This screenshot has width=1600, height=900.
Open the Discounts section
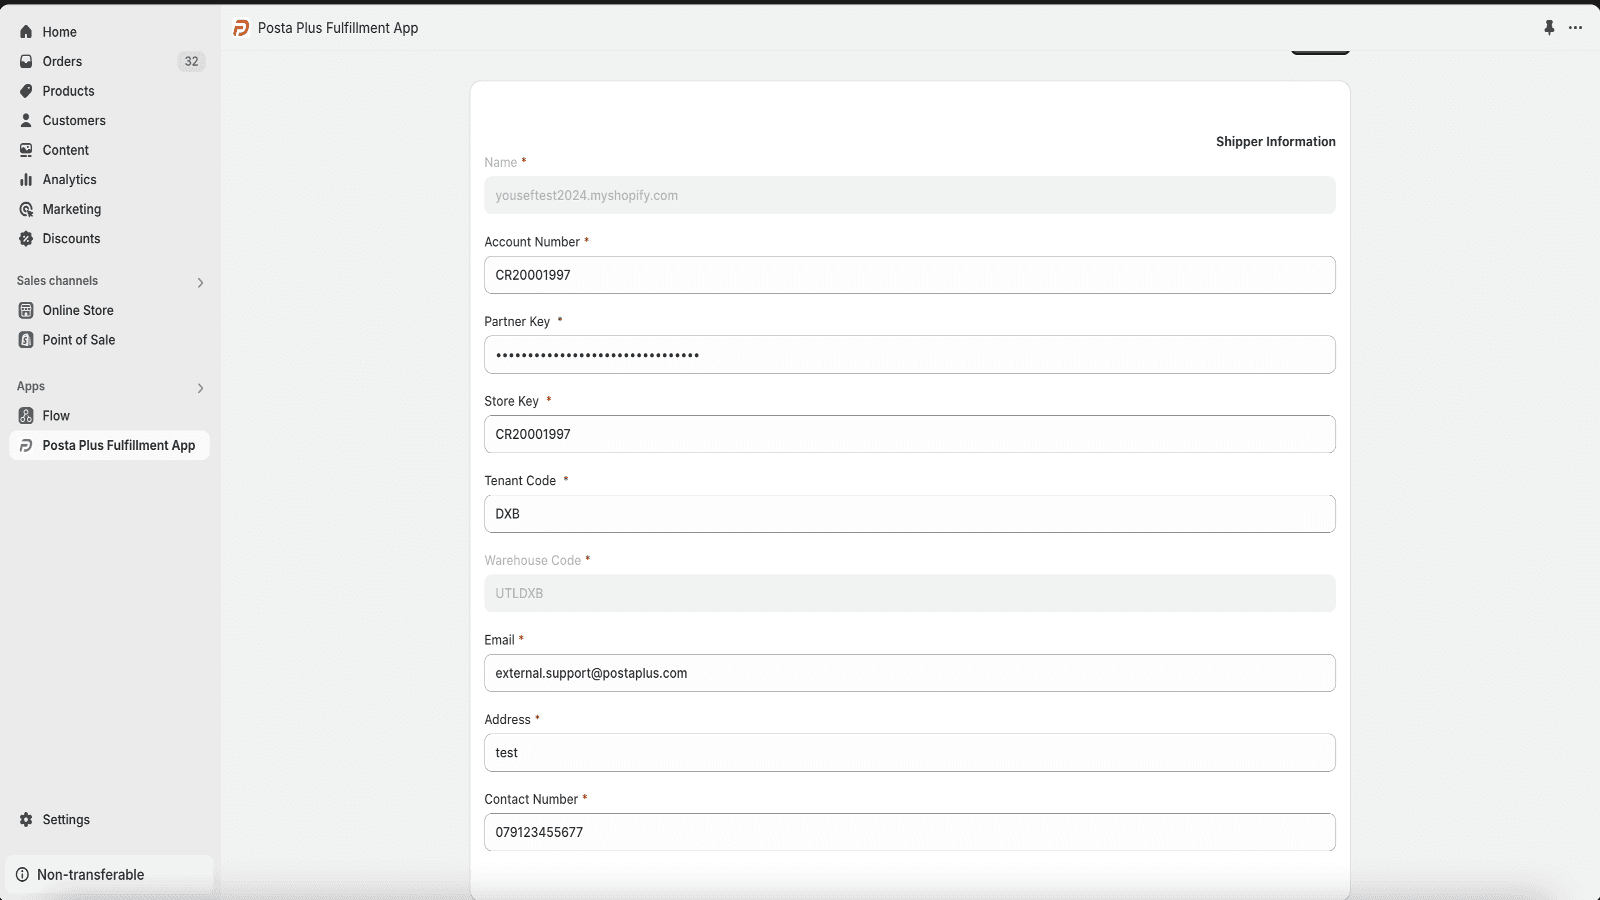71,238
